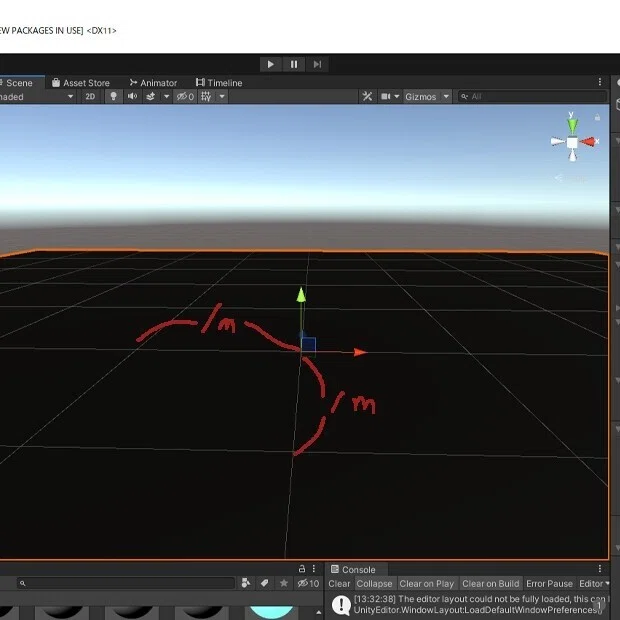Toggle hidden objects visibility showing 0
620x620 pixels.
[x=185, y=96]
